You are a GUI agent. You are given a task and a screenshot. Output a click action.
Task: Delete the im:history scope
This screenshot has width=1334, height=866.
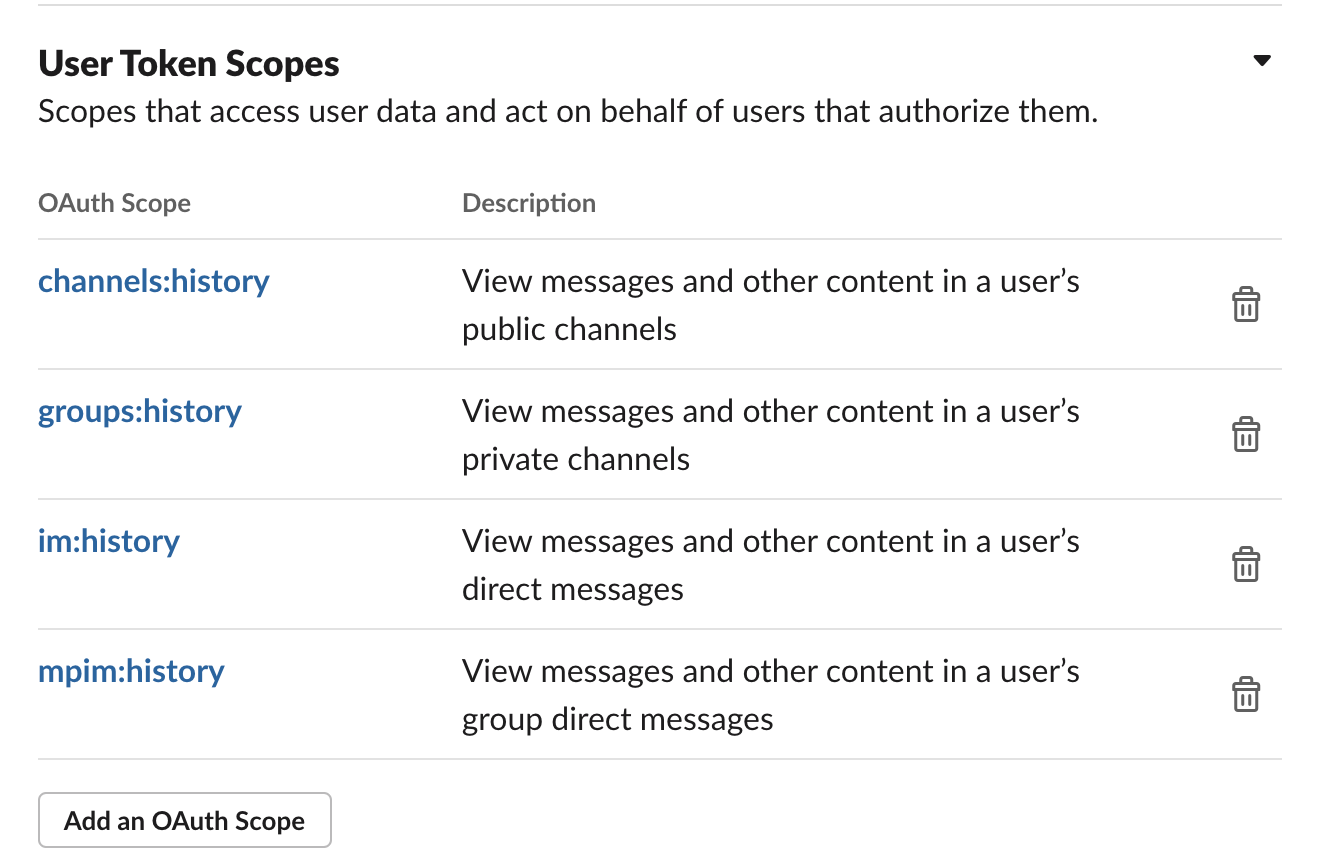click(x=1245, y=565)
